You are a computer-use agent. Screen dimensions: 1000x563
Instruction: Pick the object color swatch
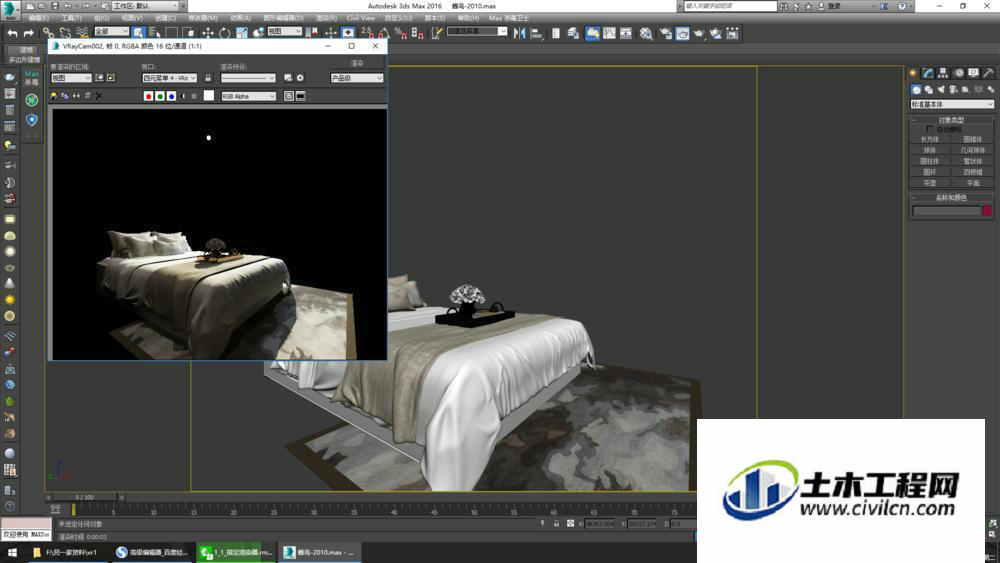(x=987, y=210)
